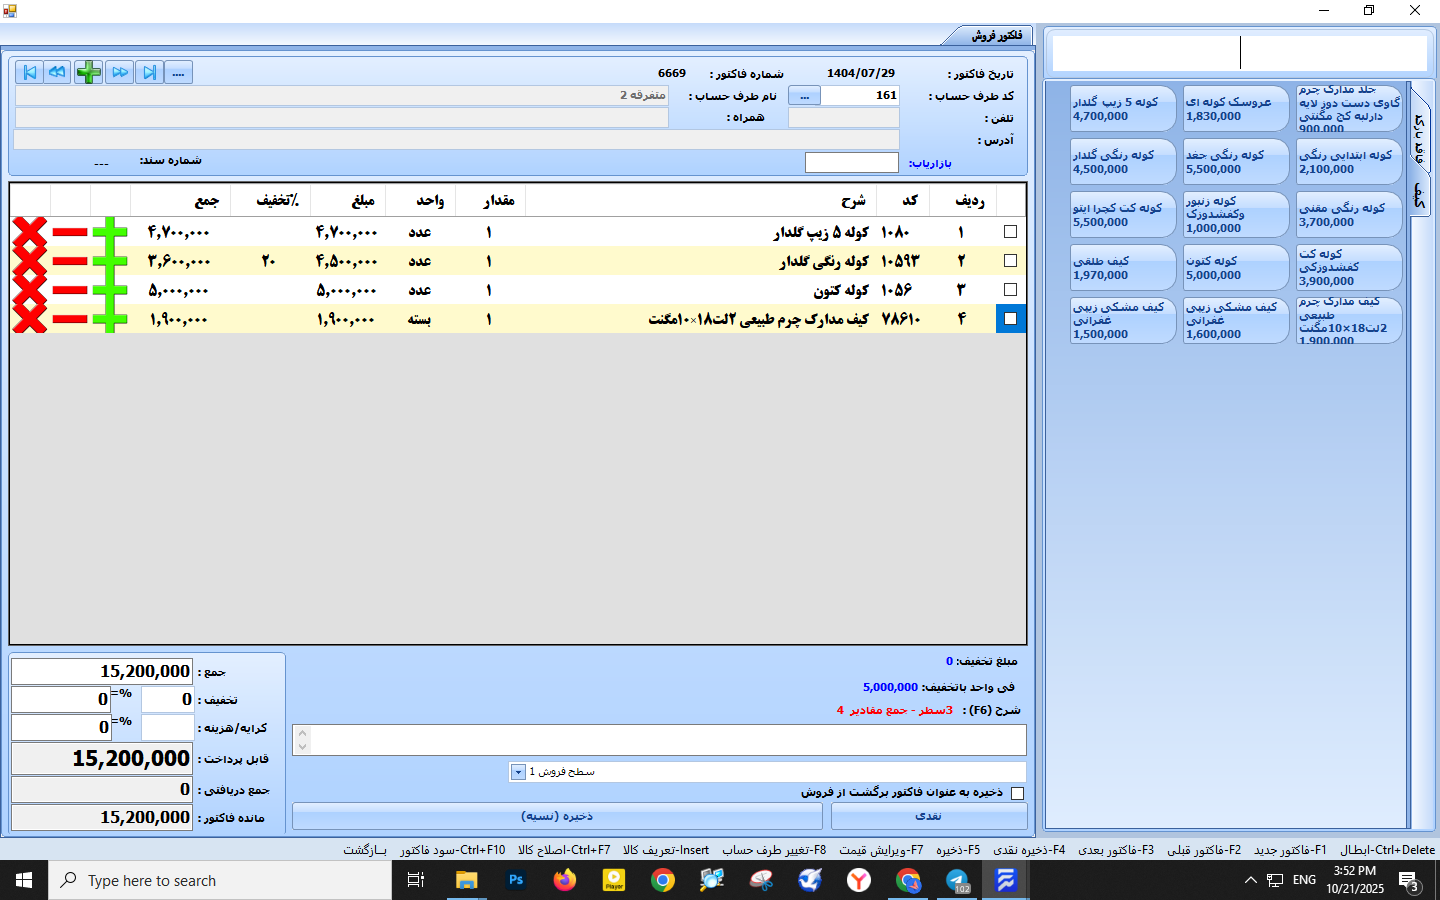Remove row 4 using the red X
This screenshot has height=900, width=1440.
(30, 319)
